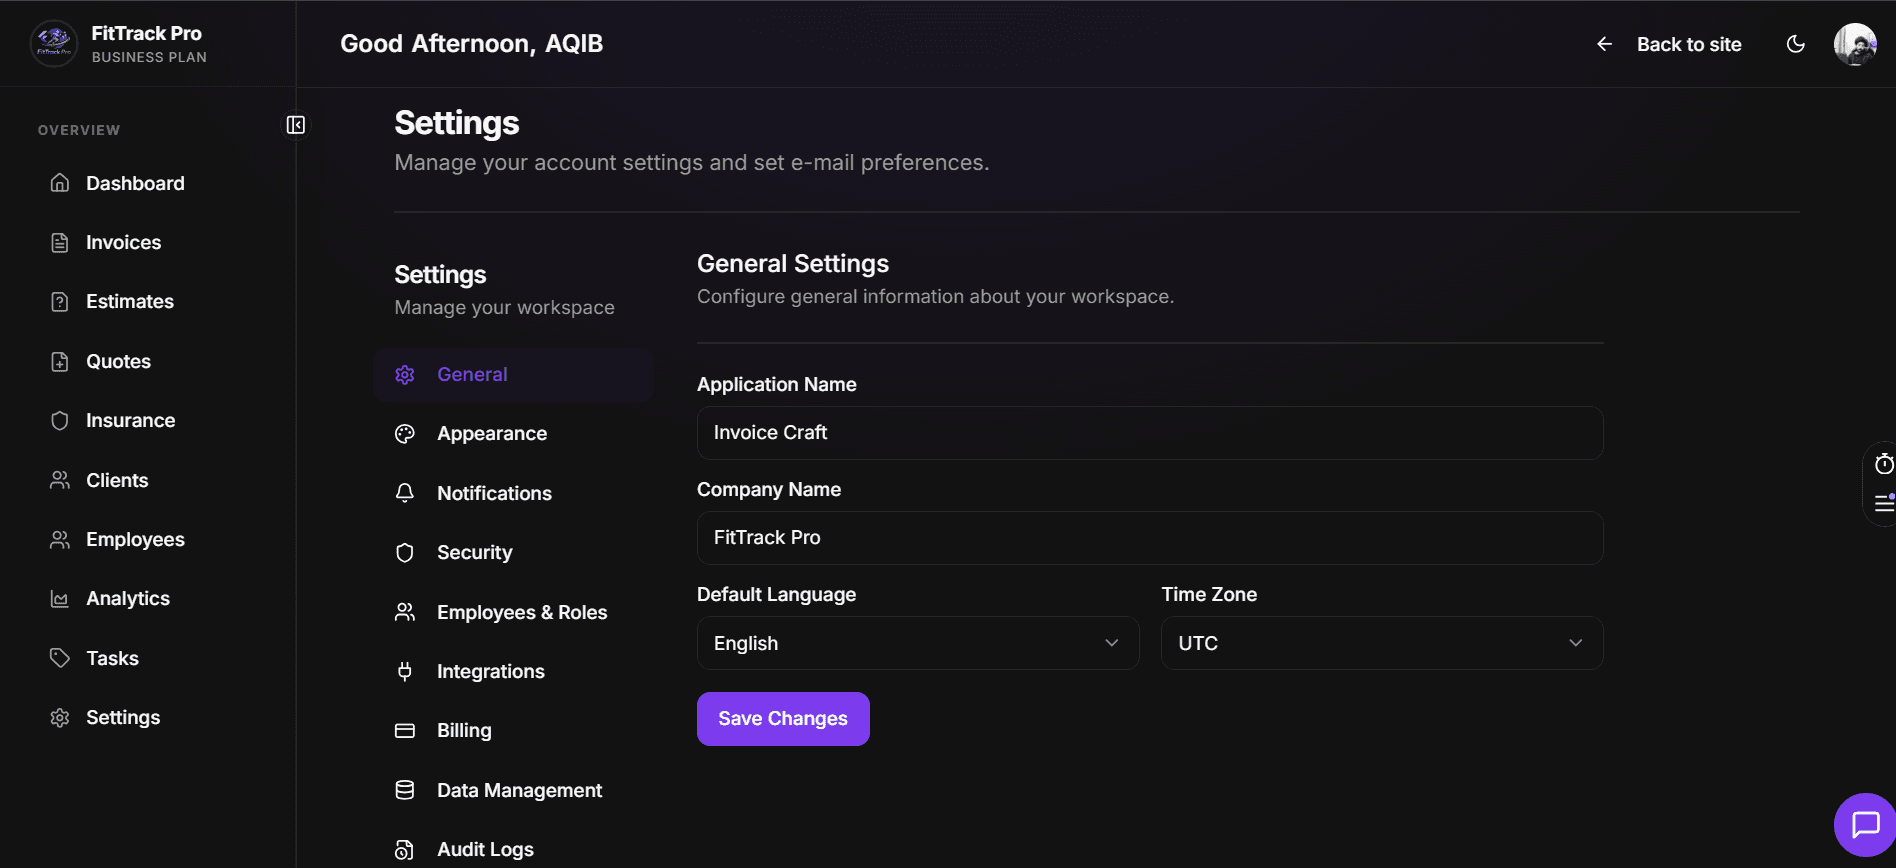Click the Save Changes button

pos(783,719)
